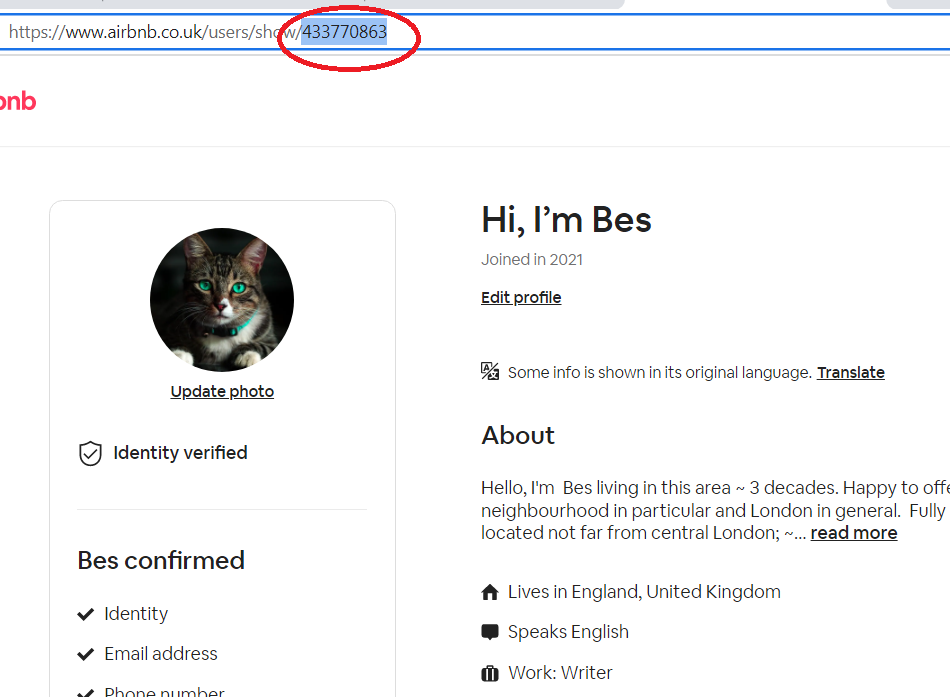Click the house icon beside Lives in England
This screenshot has height=697, width=950.
(489, 591)
